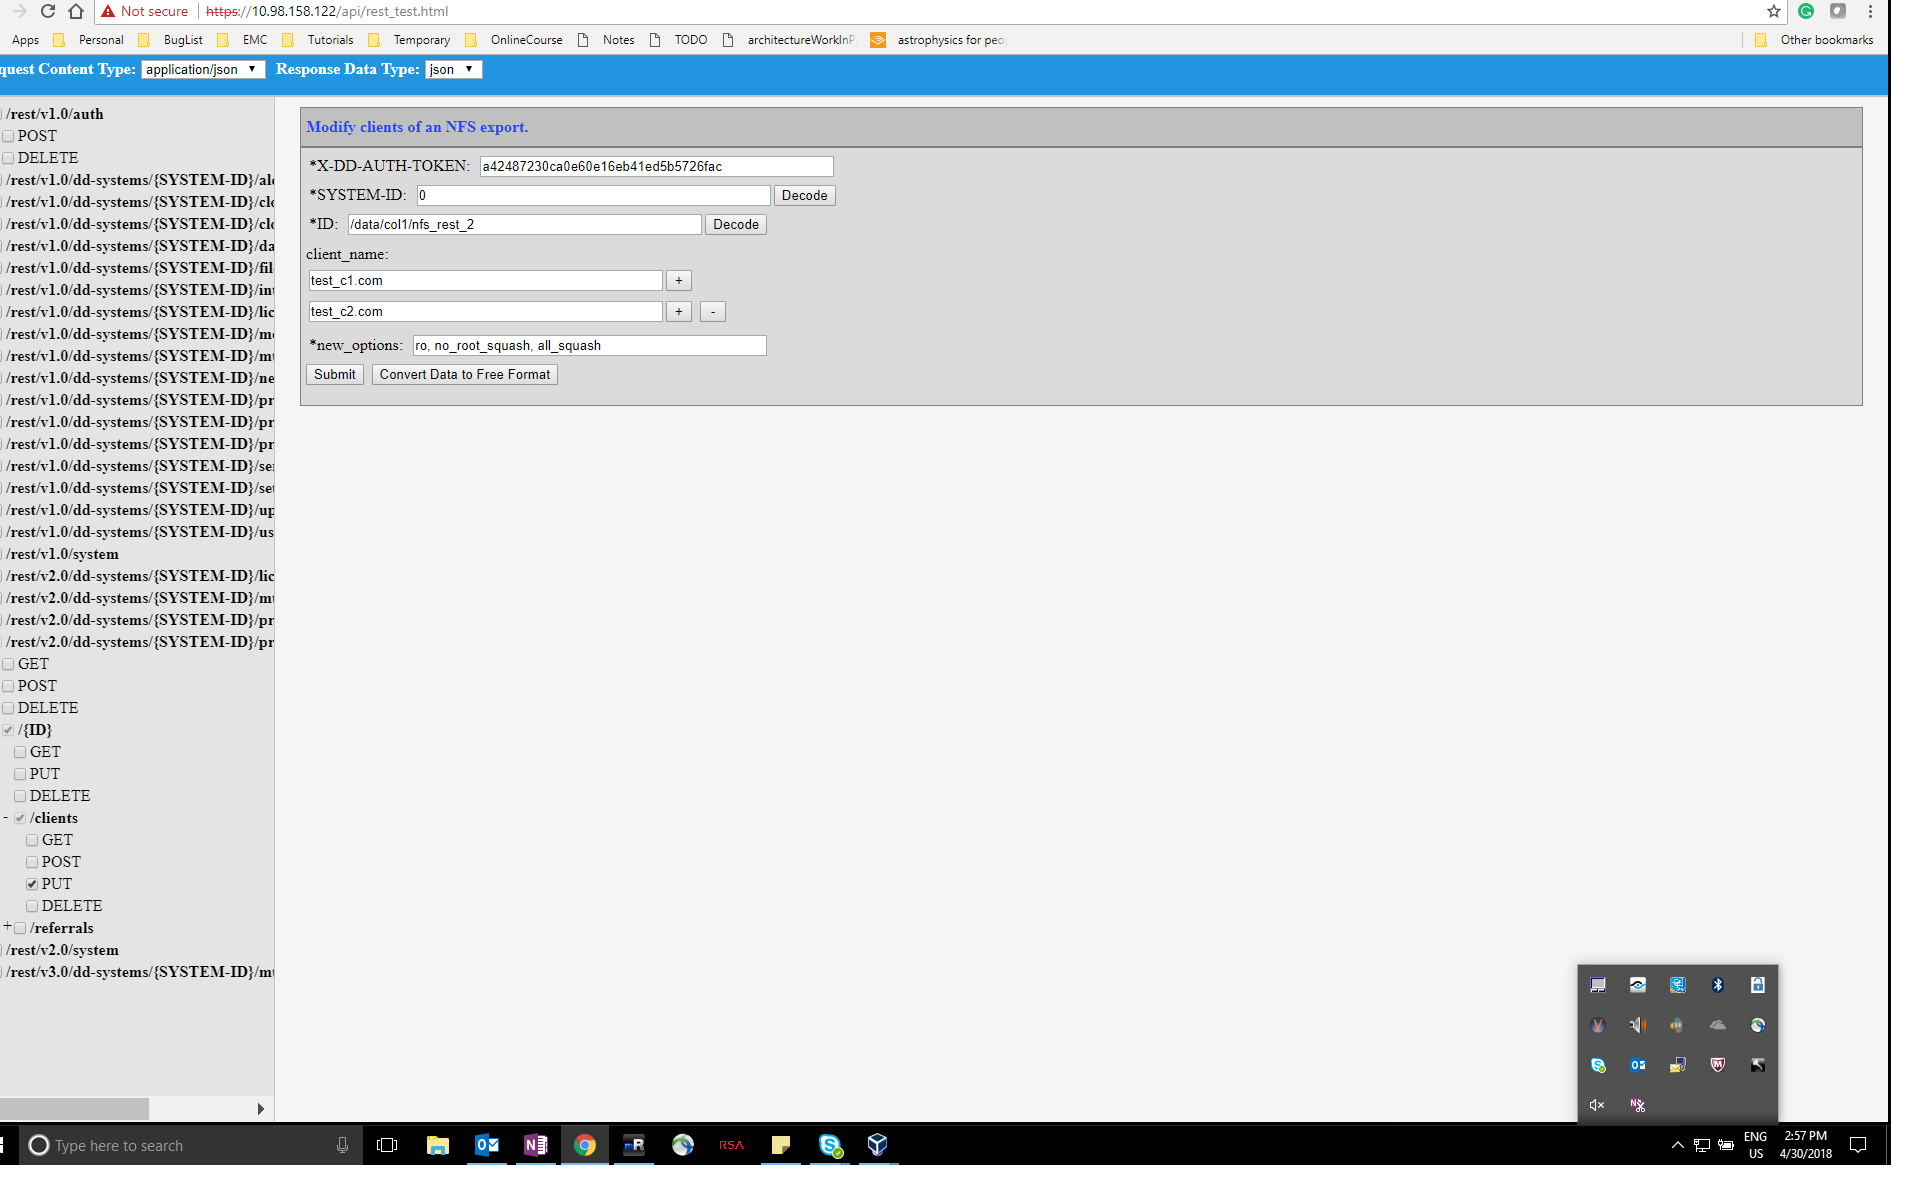Check DELETE under /rest/v1.0/auth
Screen dimensions: 1920x1200
(x=8, y=158)
